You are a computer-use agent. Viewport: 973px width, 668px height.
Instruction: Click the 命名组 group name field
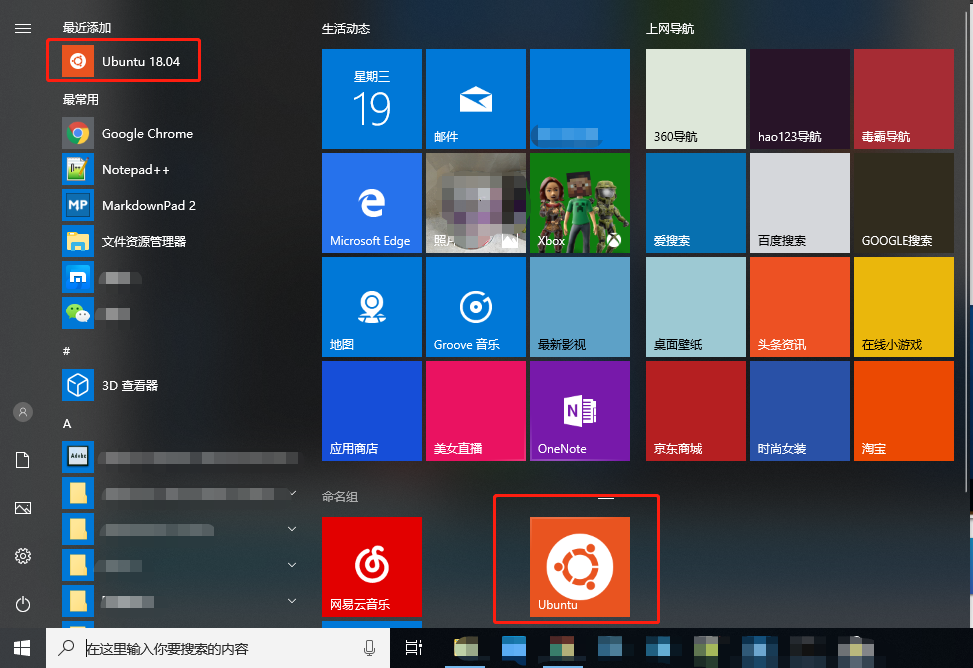click(340, 496)
